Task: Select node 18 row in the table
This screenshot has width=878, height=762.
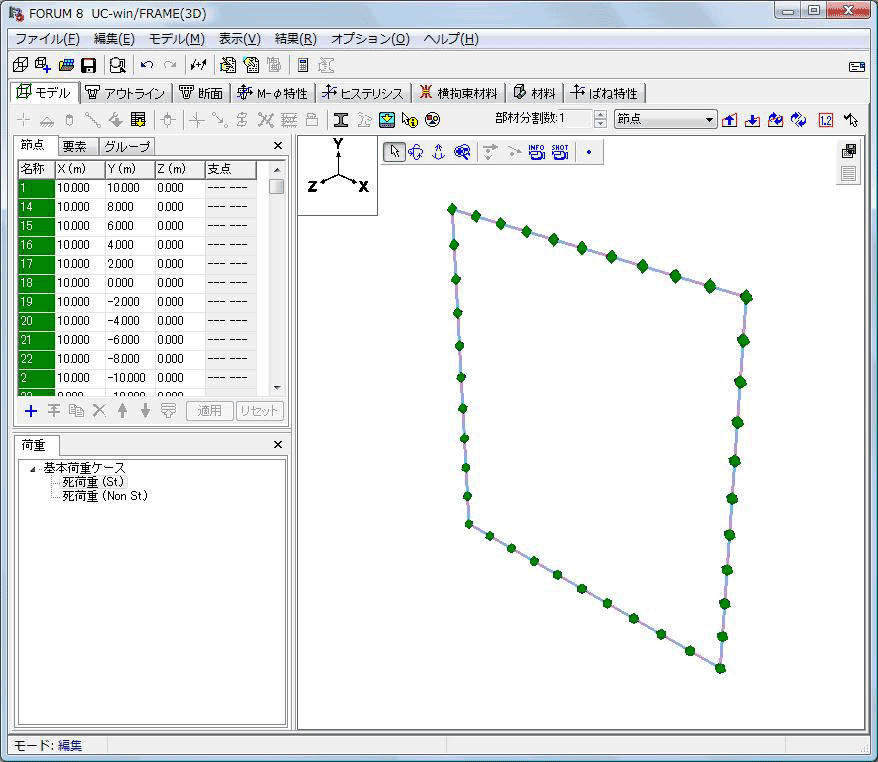Action: click(137, 283)
